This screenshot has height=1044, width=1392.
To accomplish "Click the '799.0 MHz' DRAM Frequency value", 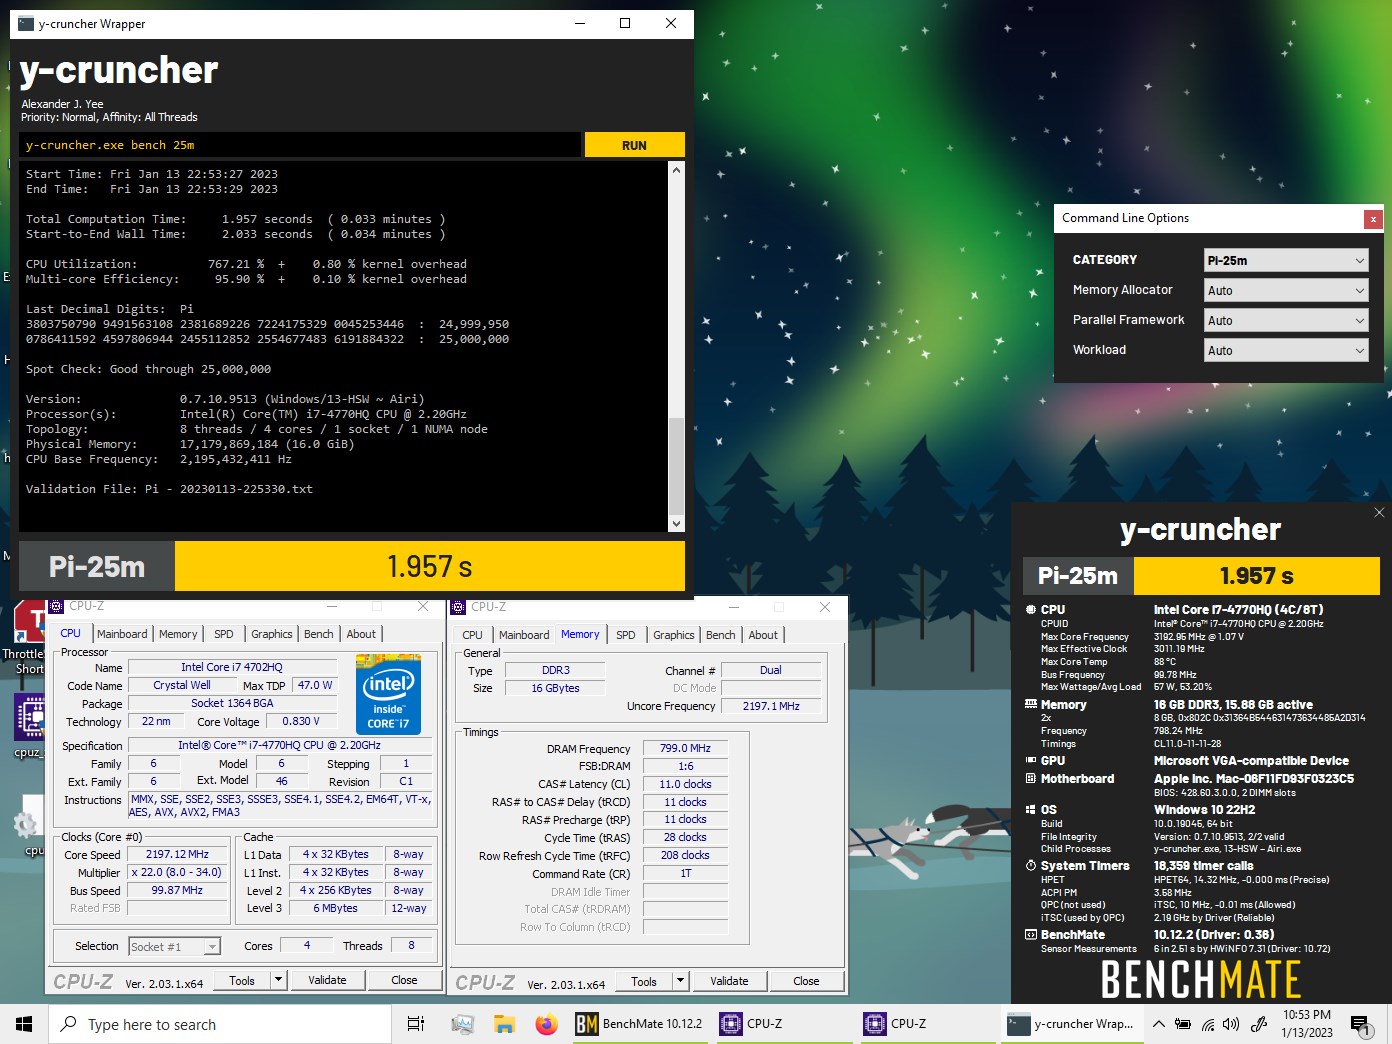I will (x=685, y=748).
